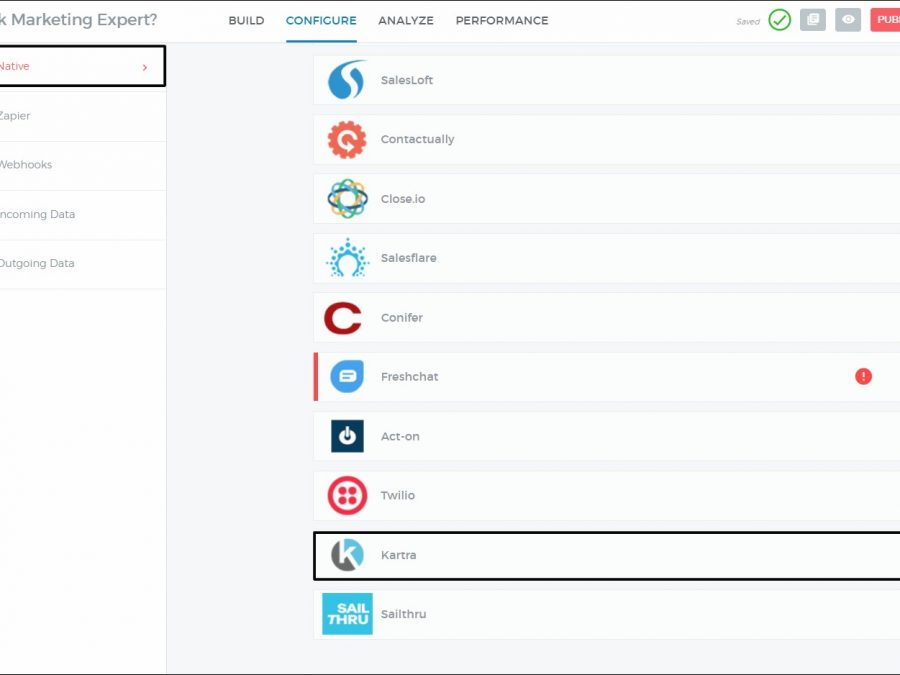Click the SalesLoft logo icon

click(347, 80)
